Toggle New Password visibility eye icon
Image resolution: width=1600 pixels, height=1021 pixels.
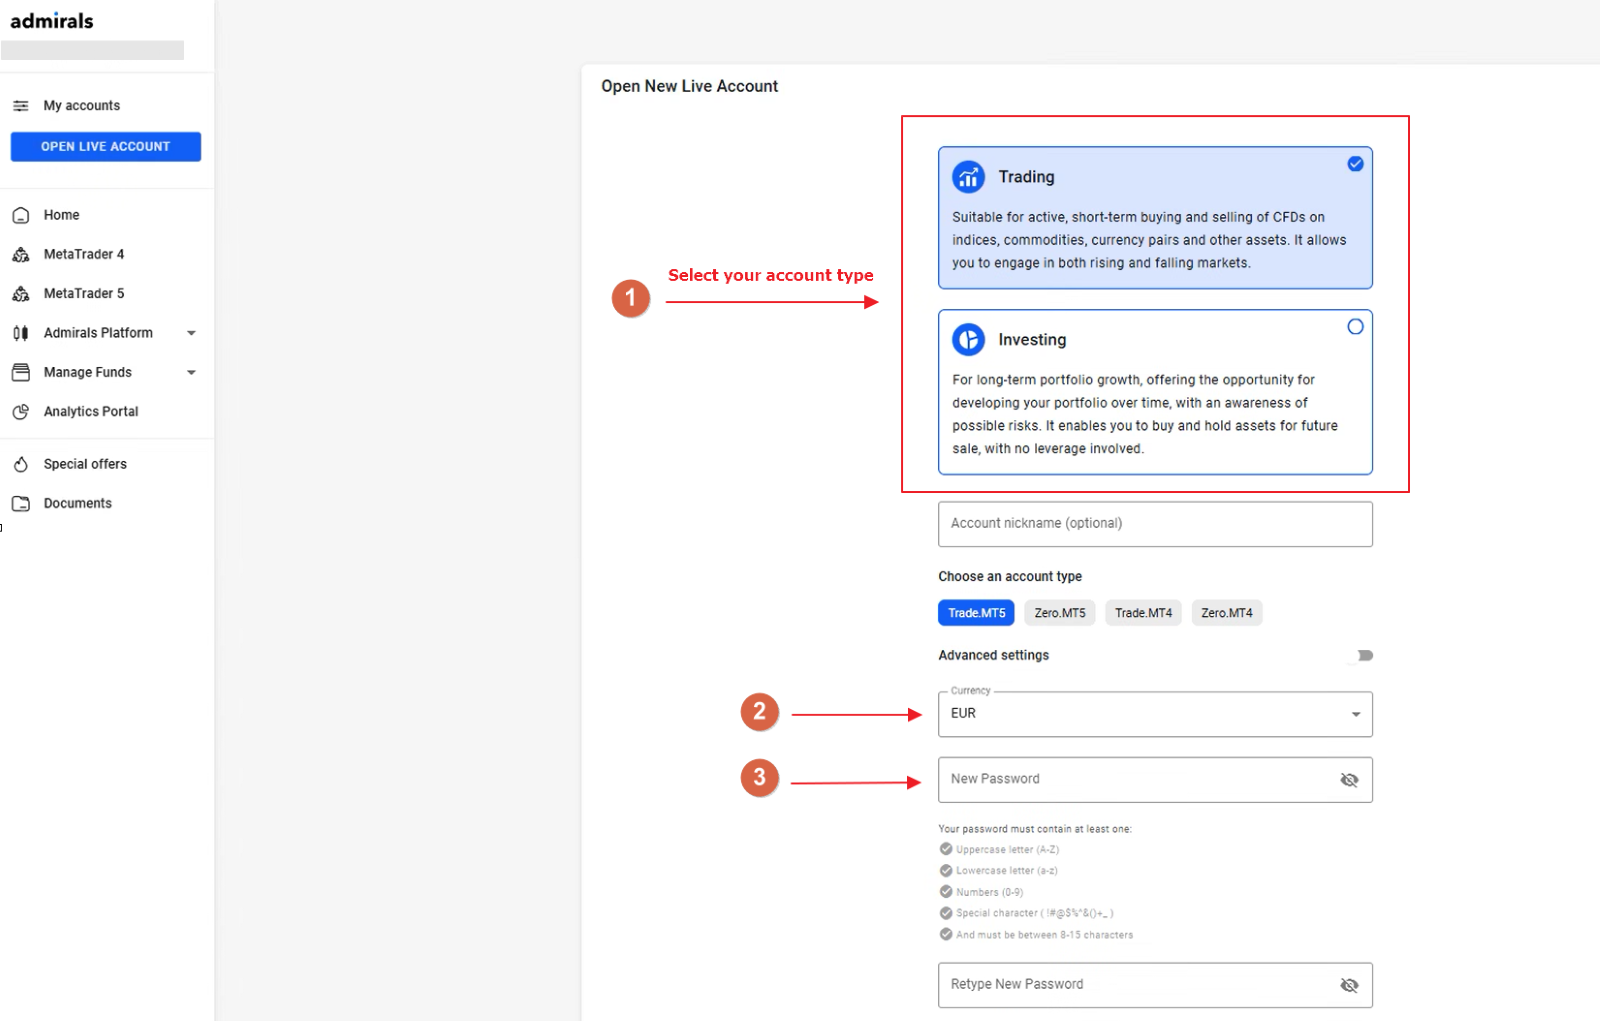pos(1349,780)
